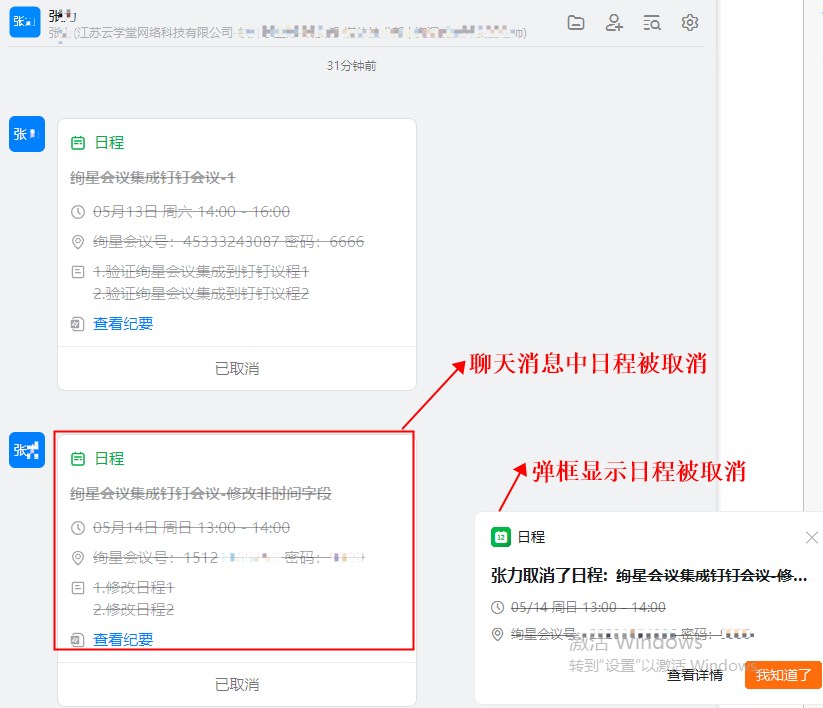The image size is (823, 708).
Task: Click time 05月13日 周六 14:00 - 16:00
Action: coord(192,212)
